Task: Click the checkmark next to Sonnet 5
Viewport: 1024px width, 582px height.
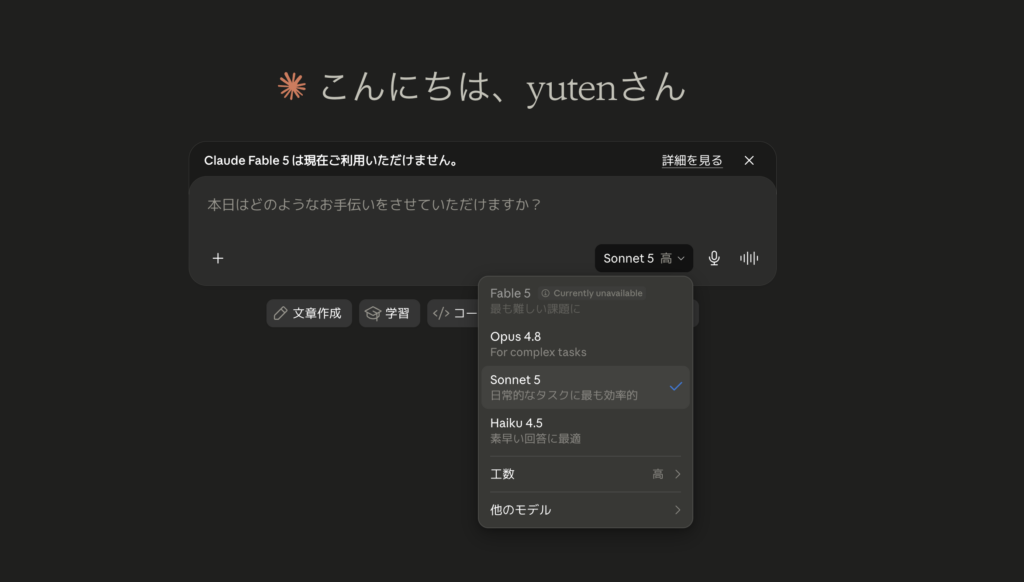Action: click(x=675, y=387)
